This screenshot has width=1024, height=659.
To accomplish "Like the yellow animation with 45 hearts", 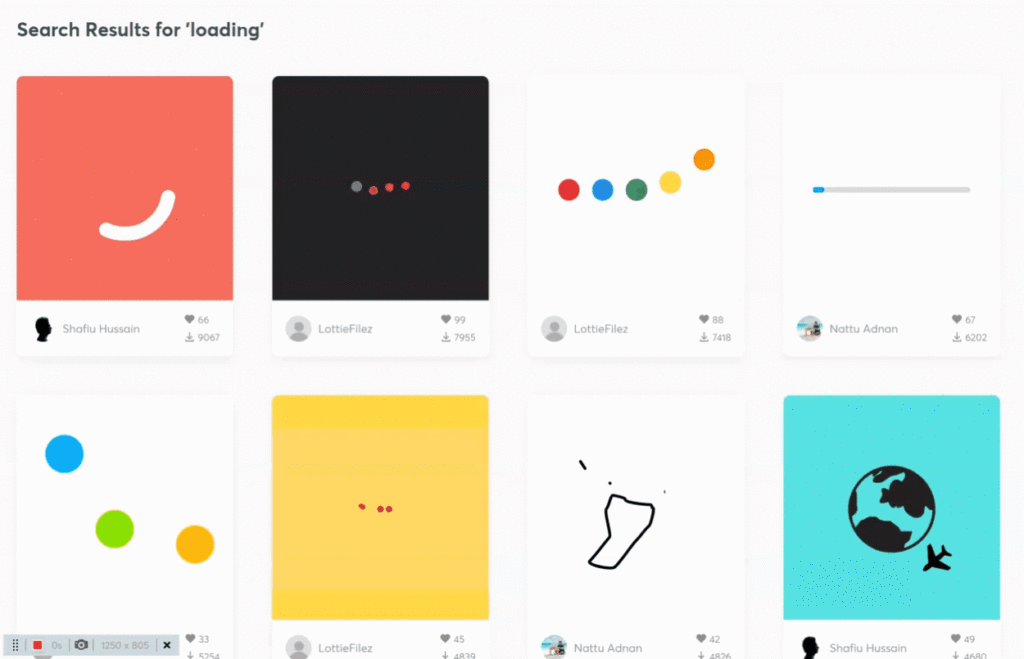I will (x=445, y=638).
